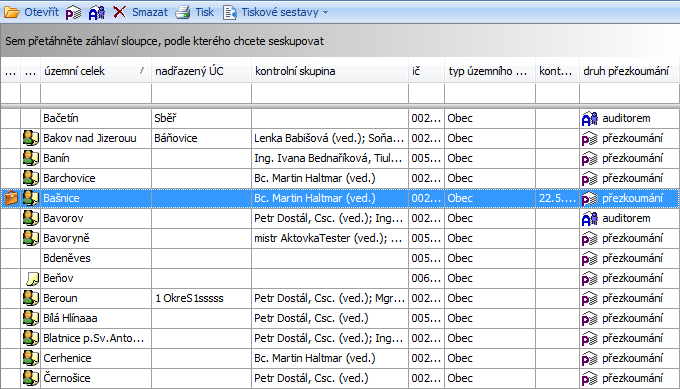Select the Beroun cell

[x=96, y=298]
